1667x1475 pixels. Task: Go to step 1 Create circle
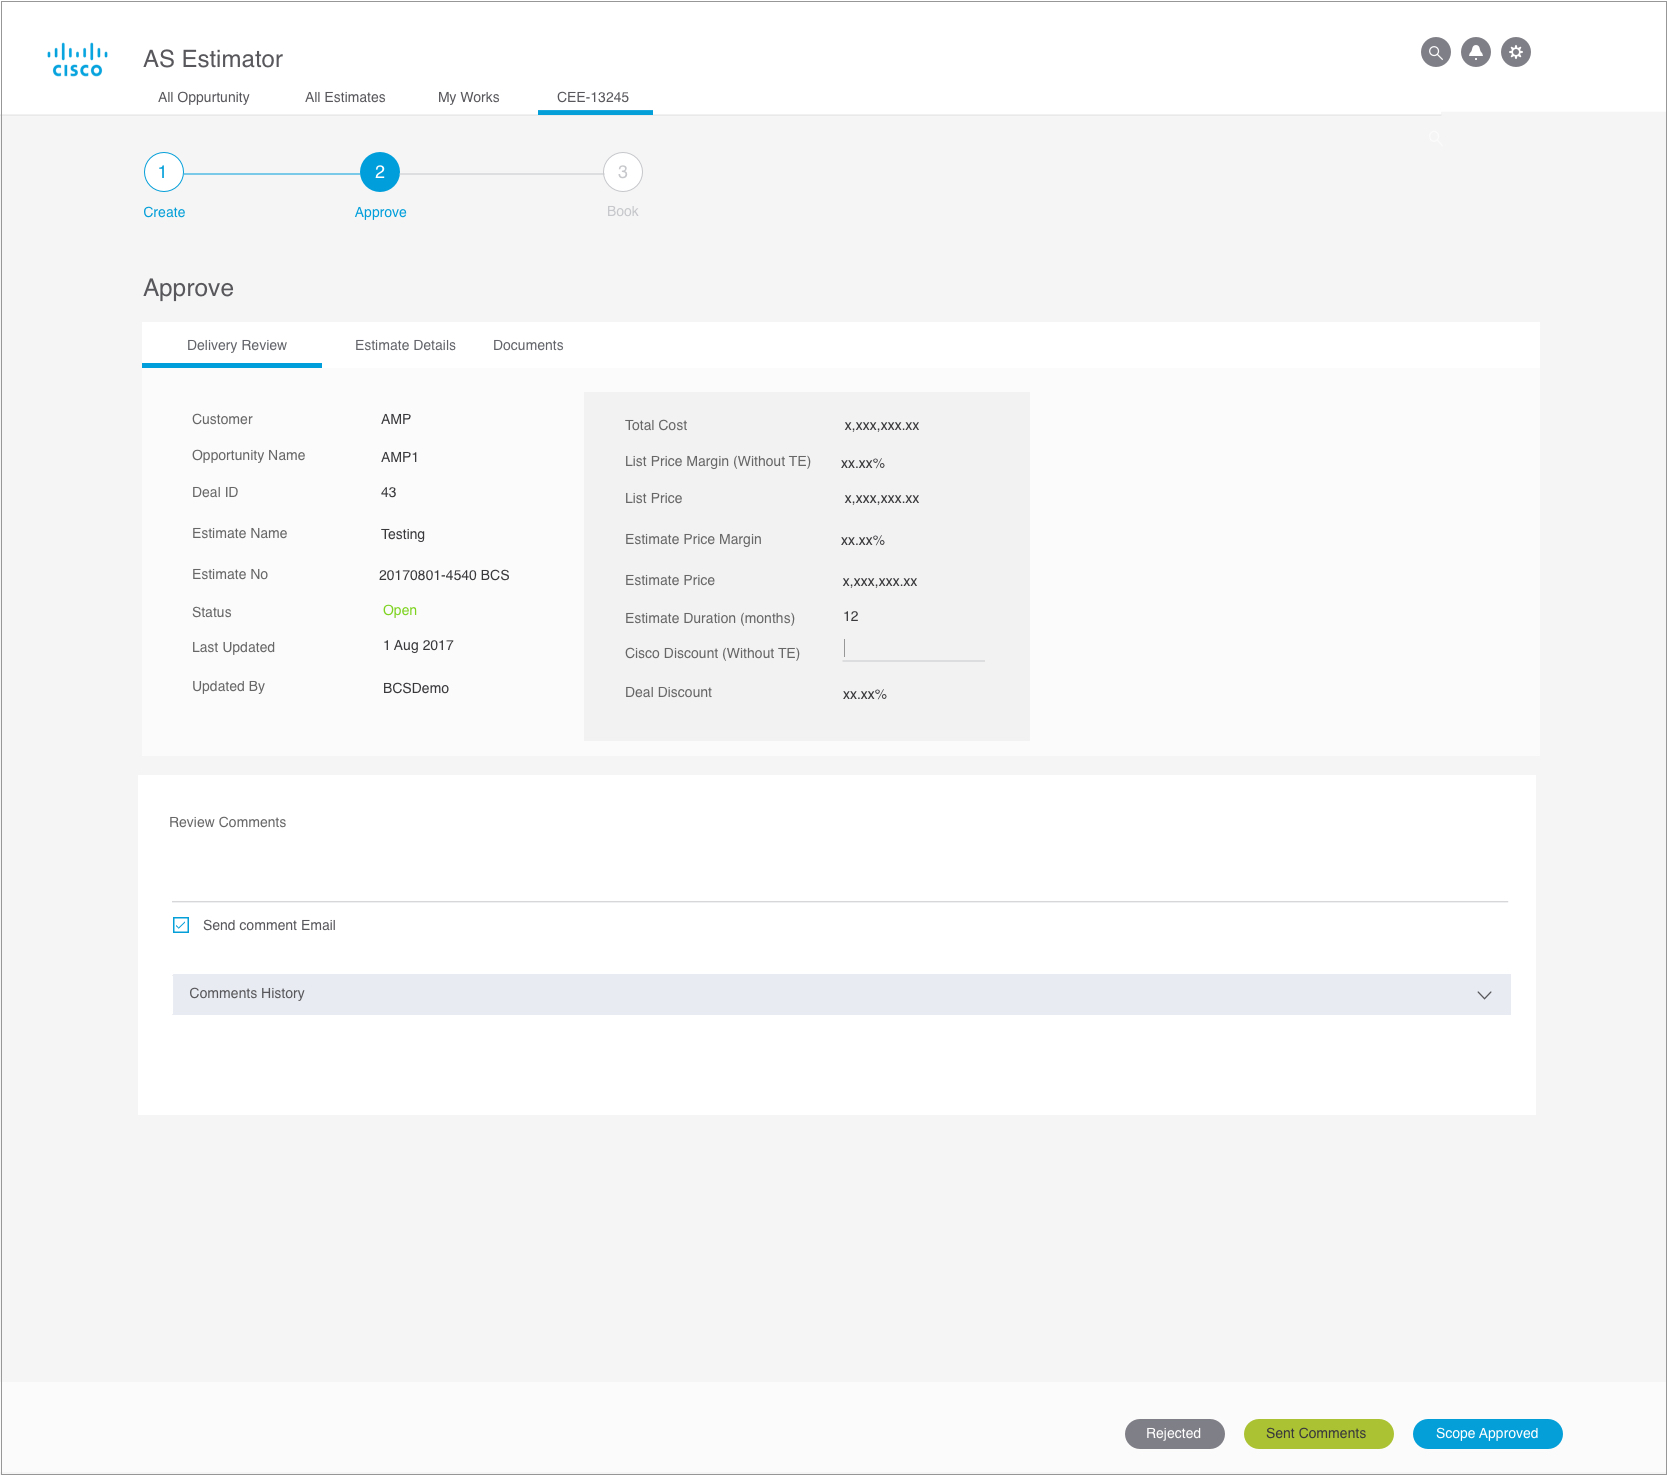pyautogui.click(x=163, y=172)
